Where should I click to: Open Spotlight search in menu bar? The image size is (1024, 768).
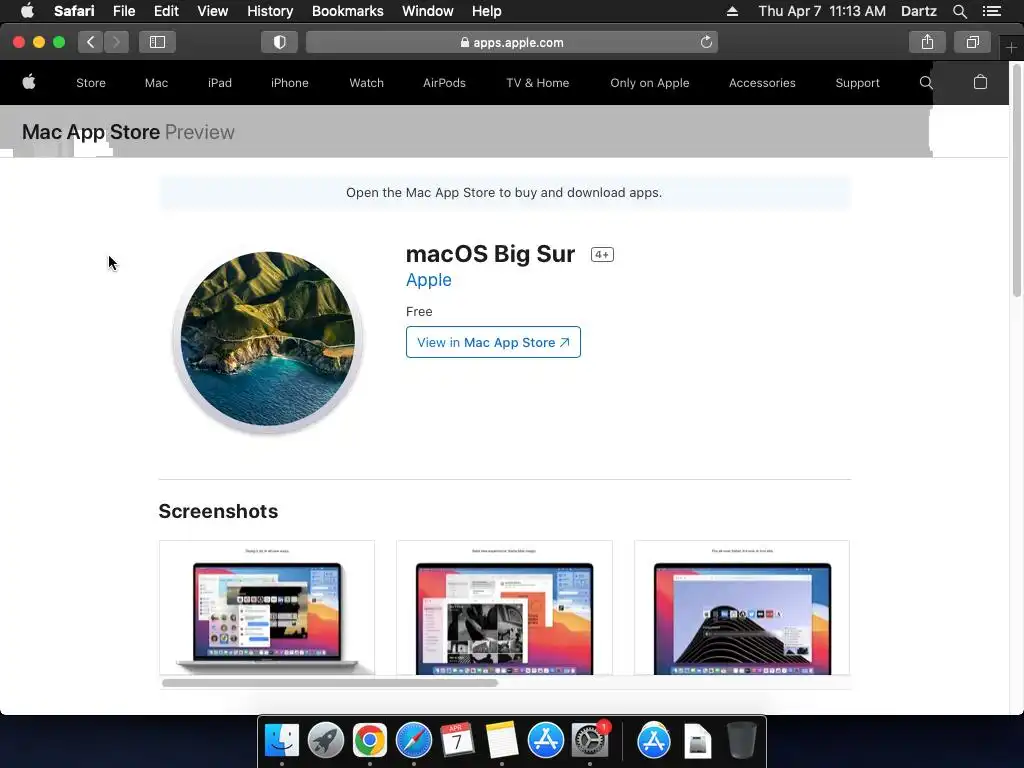(x=959, y=11)
